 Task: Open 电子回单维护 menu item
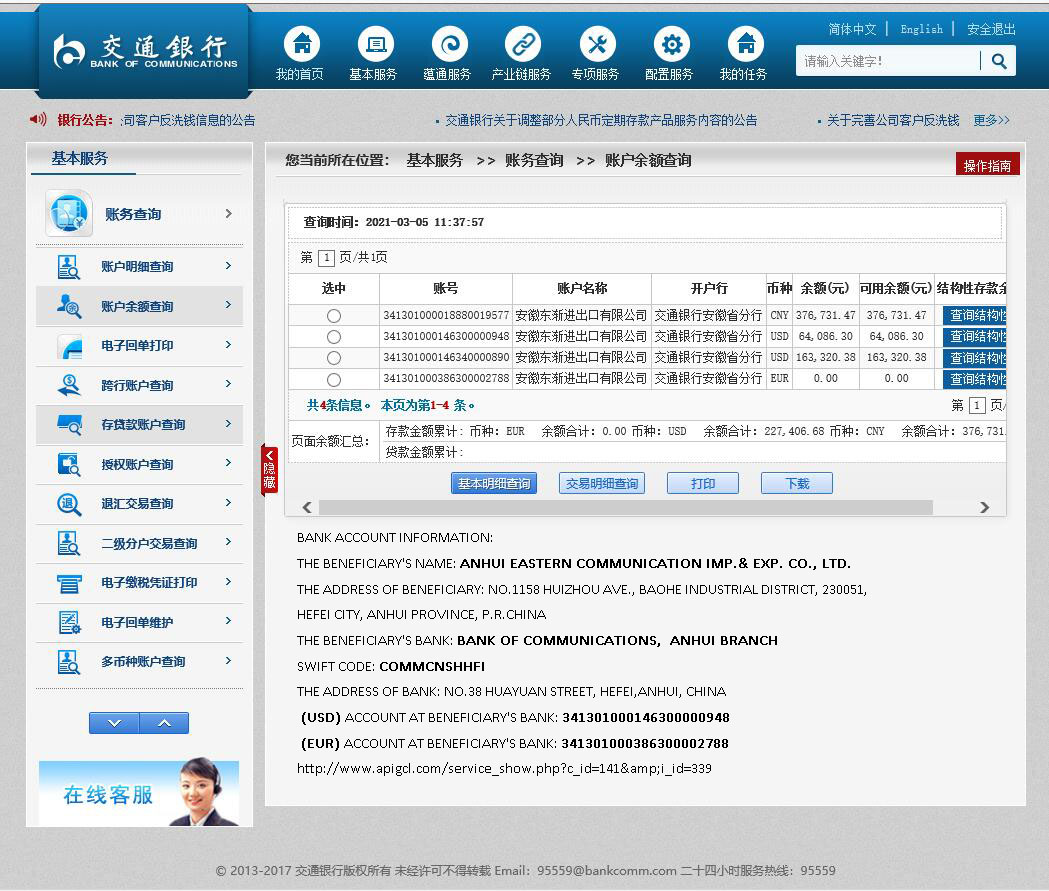click(x=137, y=622)
